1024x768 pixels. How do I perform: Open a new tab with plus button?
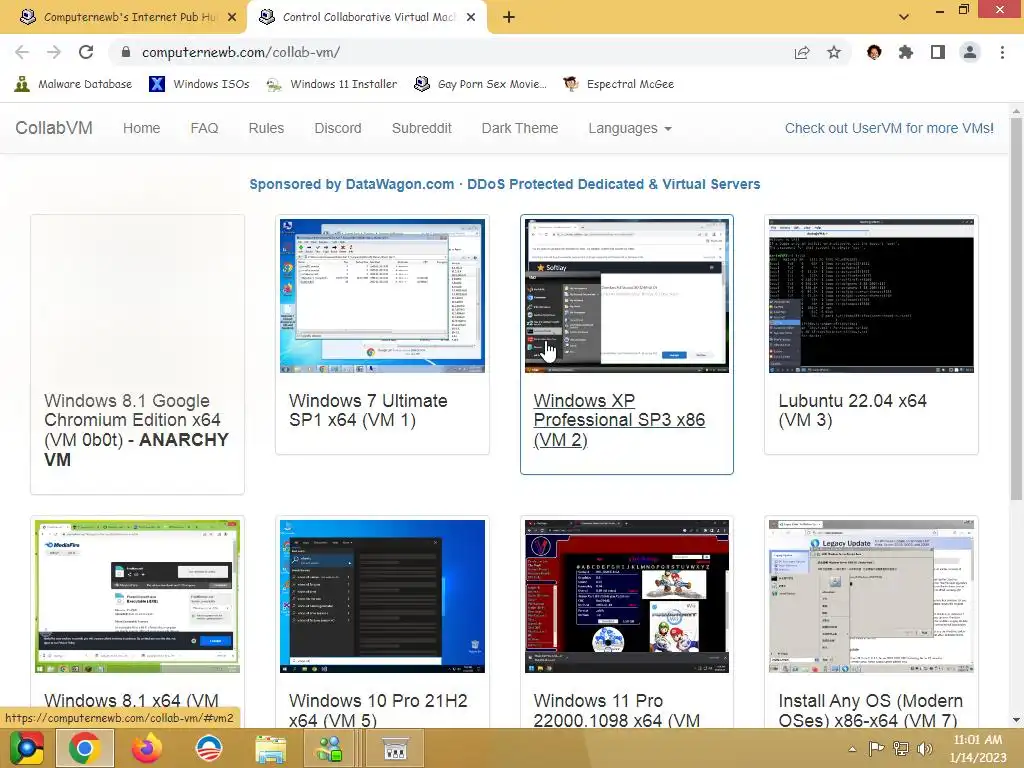pyautogui.click(x=509, y=18)
